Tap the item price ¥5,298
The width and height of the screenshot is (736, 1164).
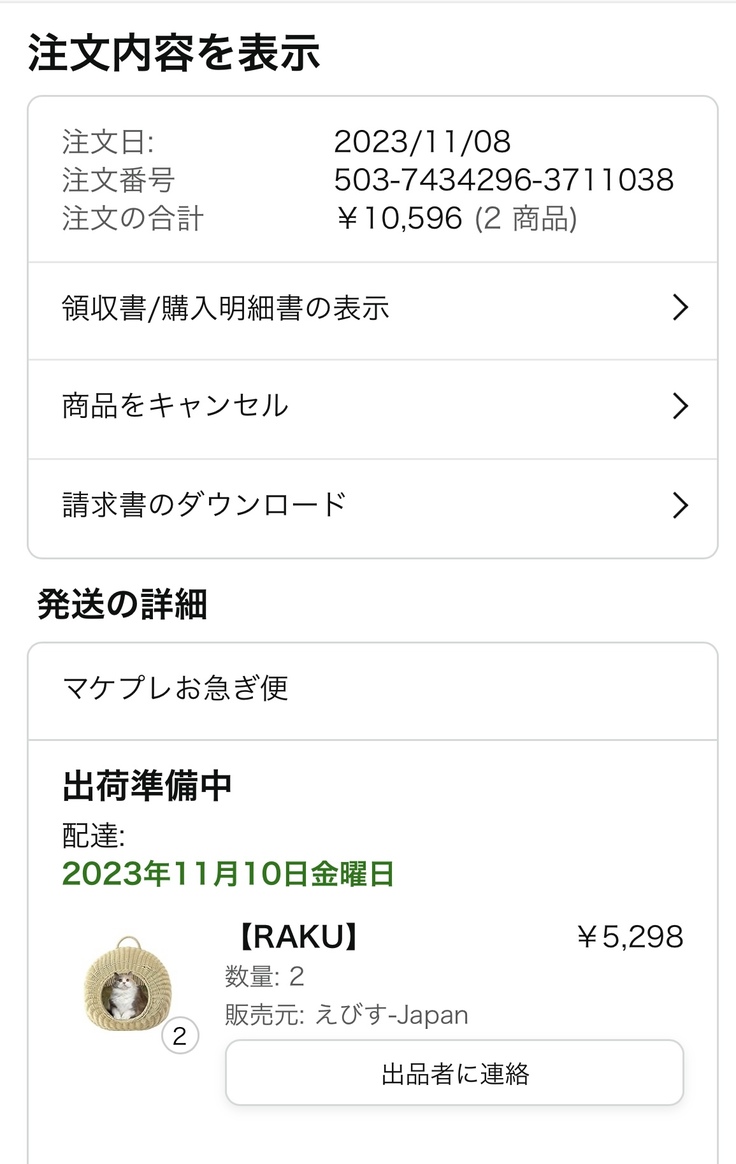point(630,937)
